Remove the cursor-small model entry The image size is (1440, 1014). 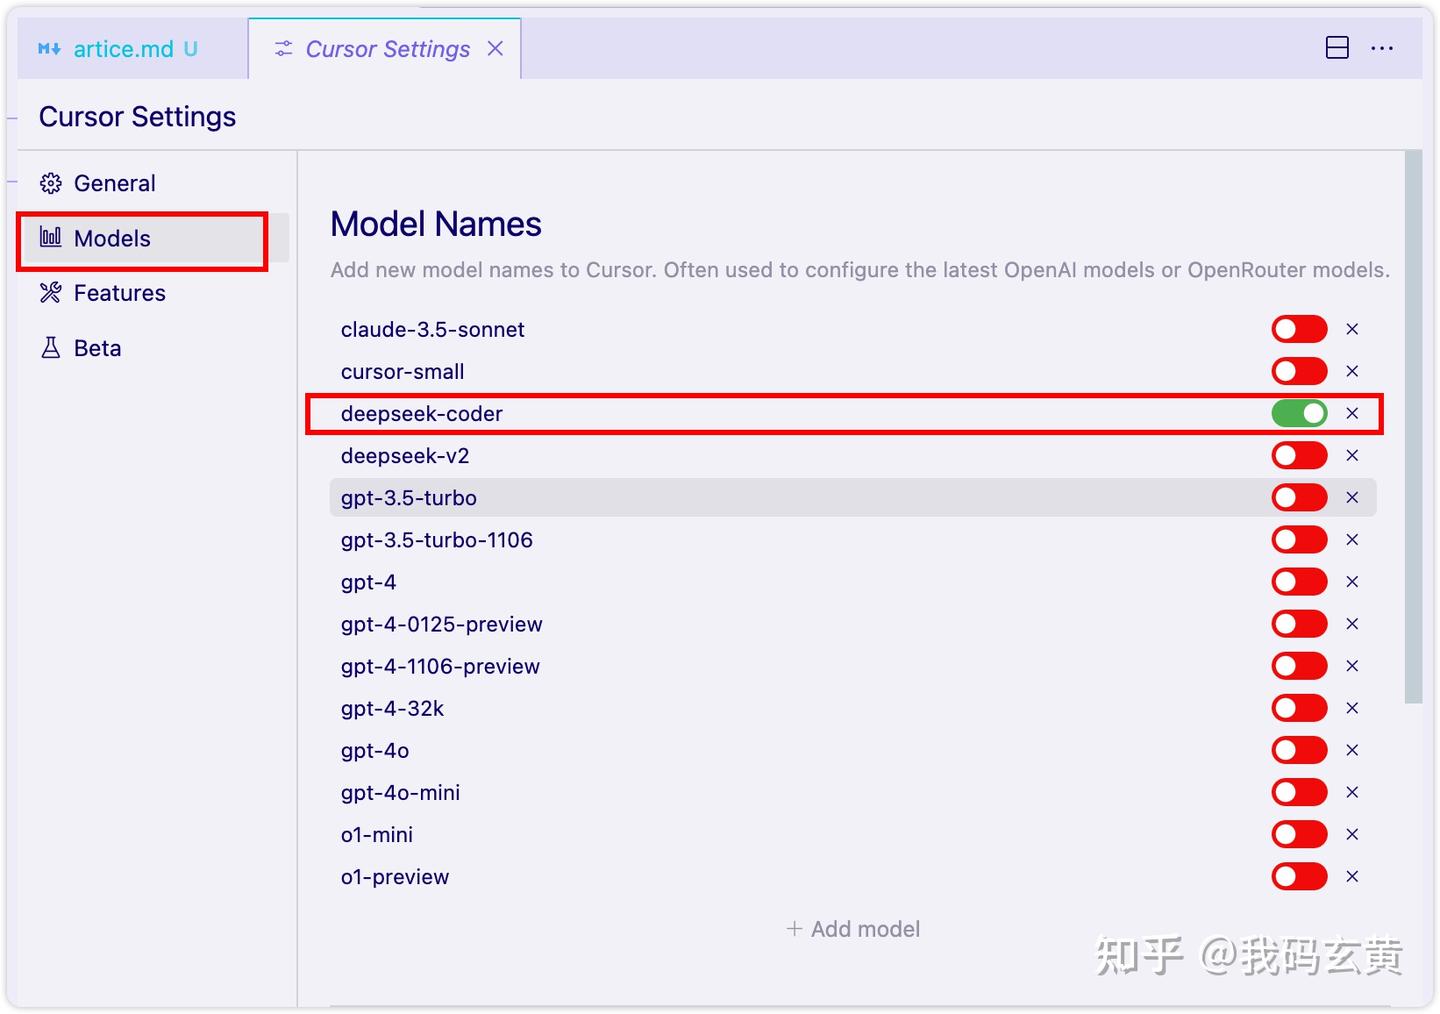pyautogui.click(x=1352, y=371)
